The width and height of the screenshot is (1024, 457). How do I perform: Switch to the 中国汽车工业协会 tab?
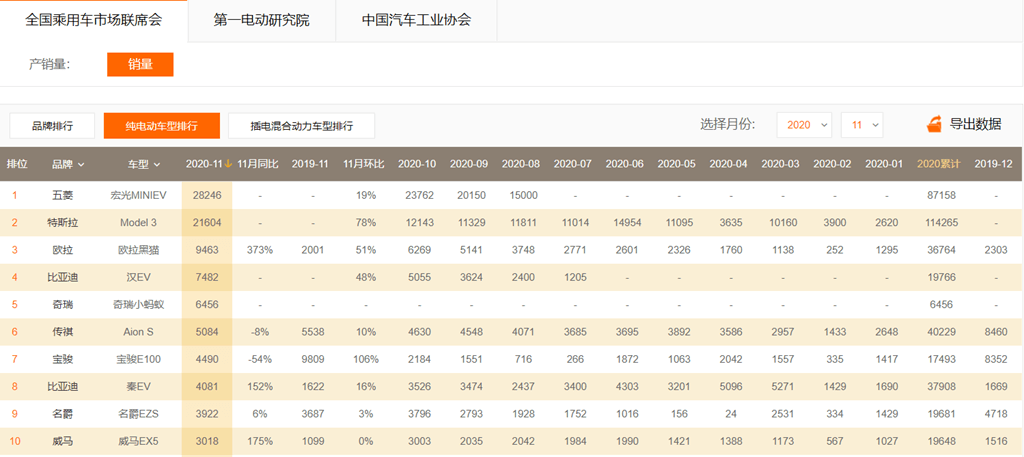click(x=417, y=20)
